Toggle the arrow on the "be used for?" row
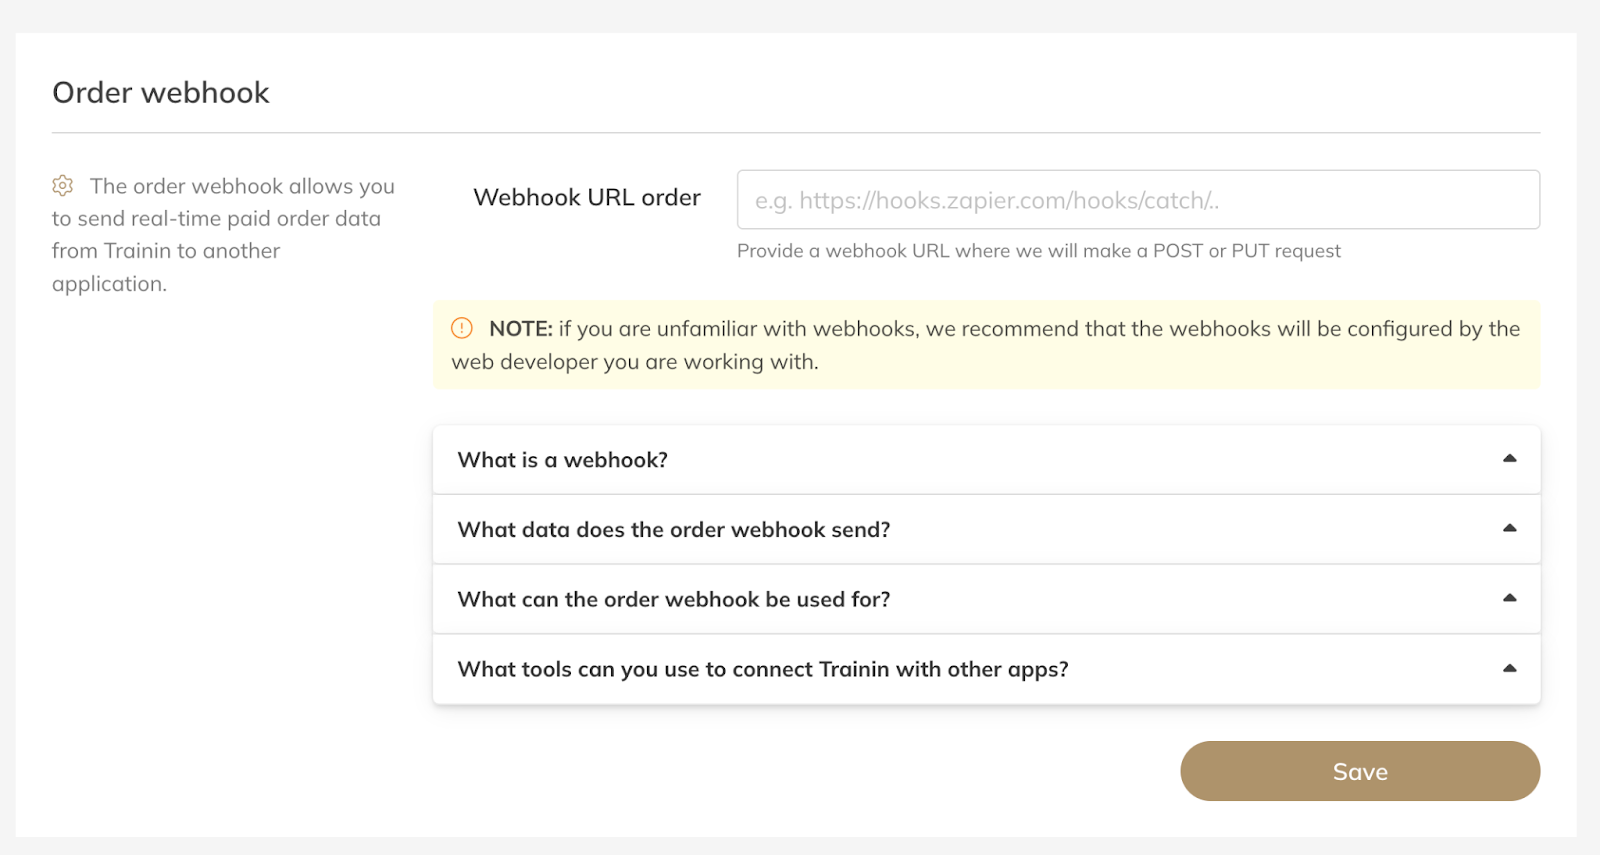The height and width of the screenshot is (855, 1600). (1509, 599)
